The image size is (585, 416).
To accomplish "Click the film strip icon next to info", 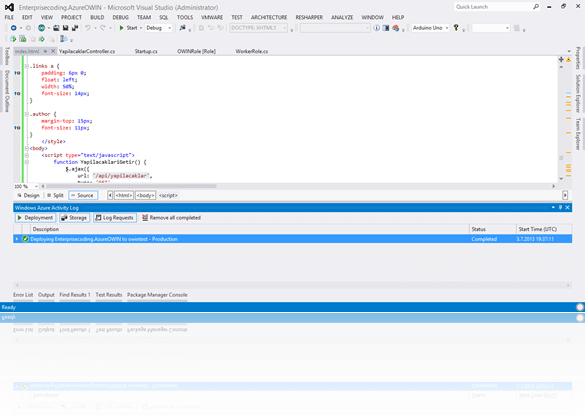I will 386,28.
